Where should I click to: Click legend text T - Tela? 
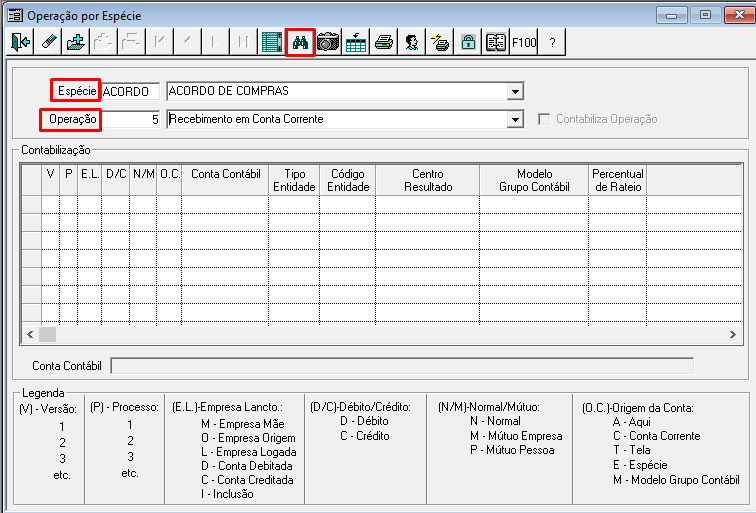pyautogui.click(x=632, y=450)
